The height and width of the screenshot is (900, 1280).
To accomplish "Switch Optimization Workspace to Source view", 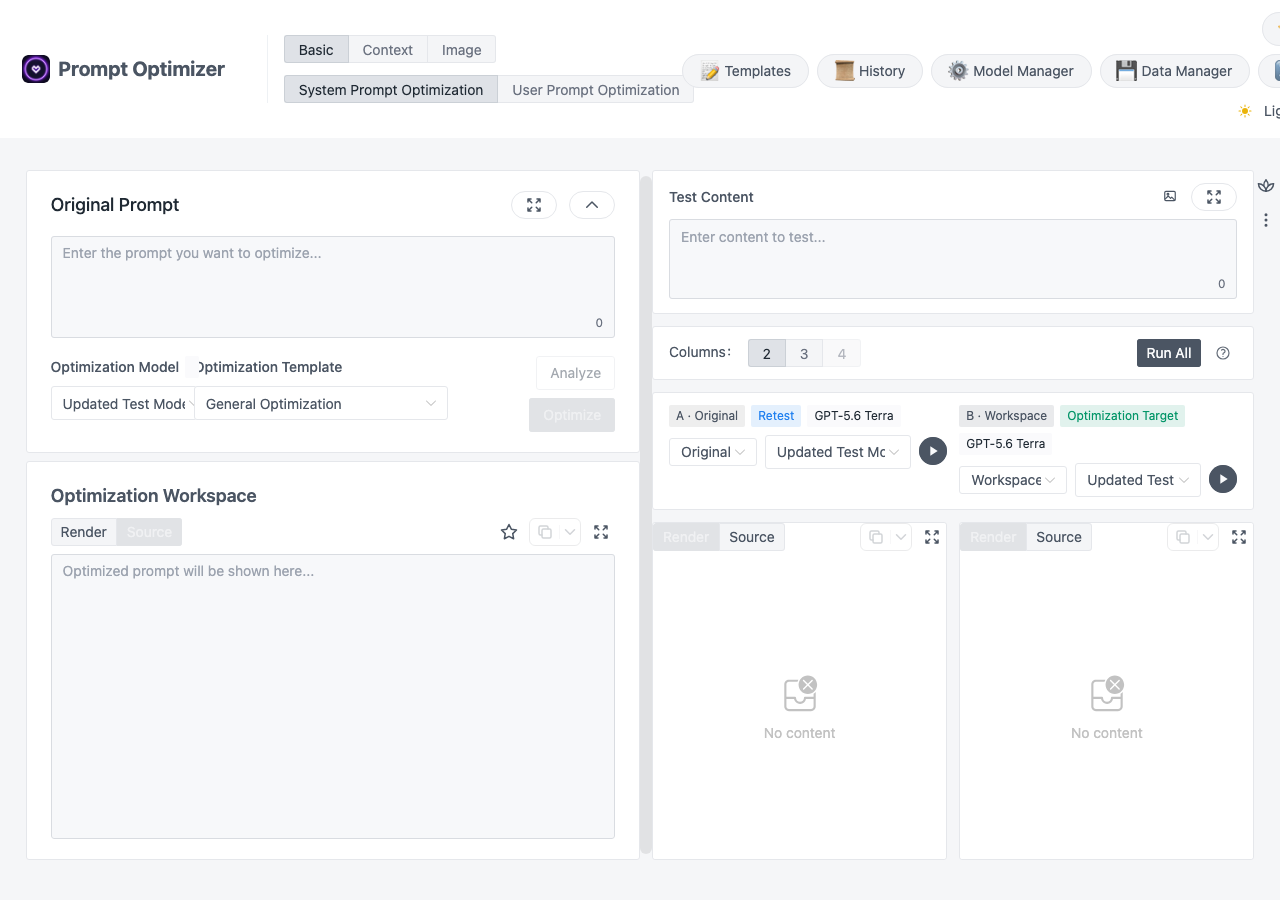I will pyautogui.click(x=149, y=532).
